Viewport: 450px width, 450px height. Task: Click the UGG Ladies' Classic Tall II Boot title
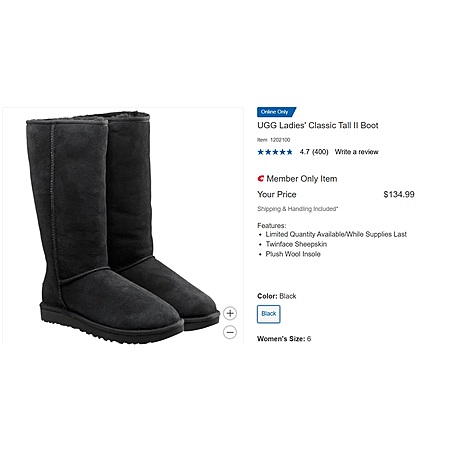[318, 126]
